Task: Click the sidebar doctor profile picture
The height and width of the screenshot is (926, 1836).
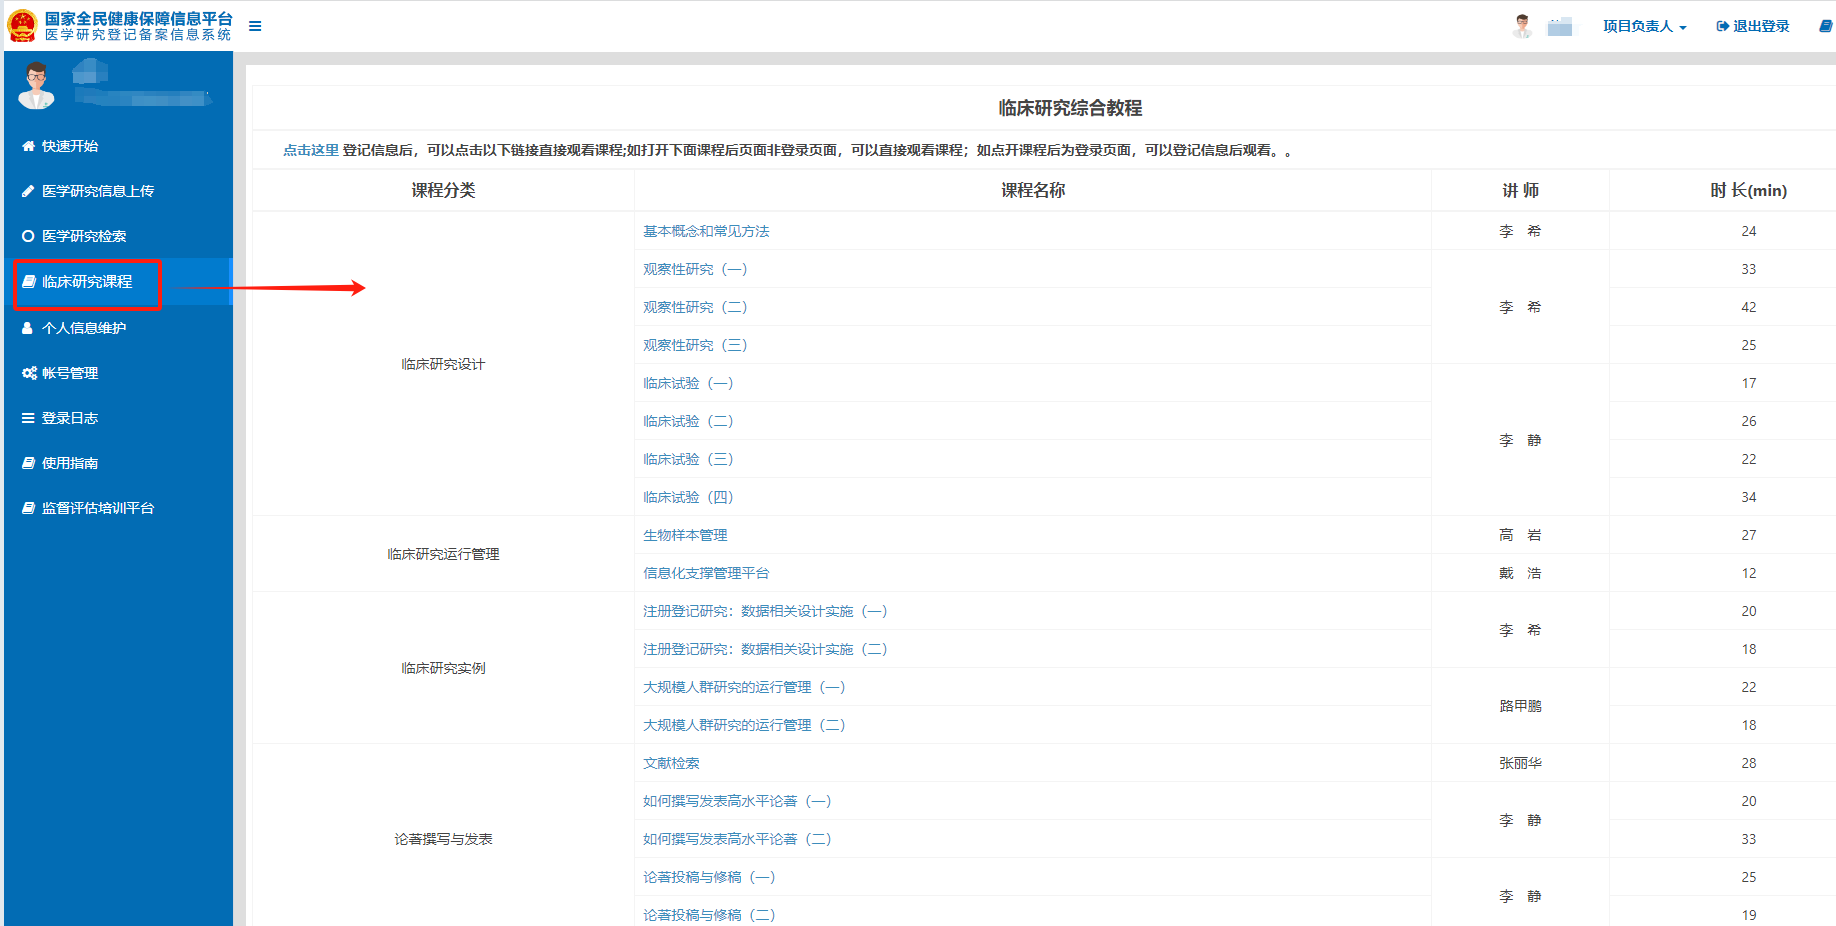Action: (37, 85)
